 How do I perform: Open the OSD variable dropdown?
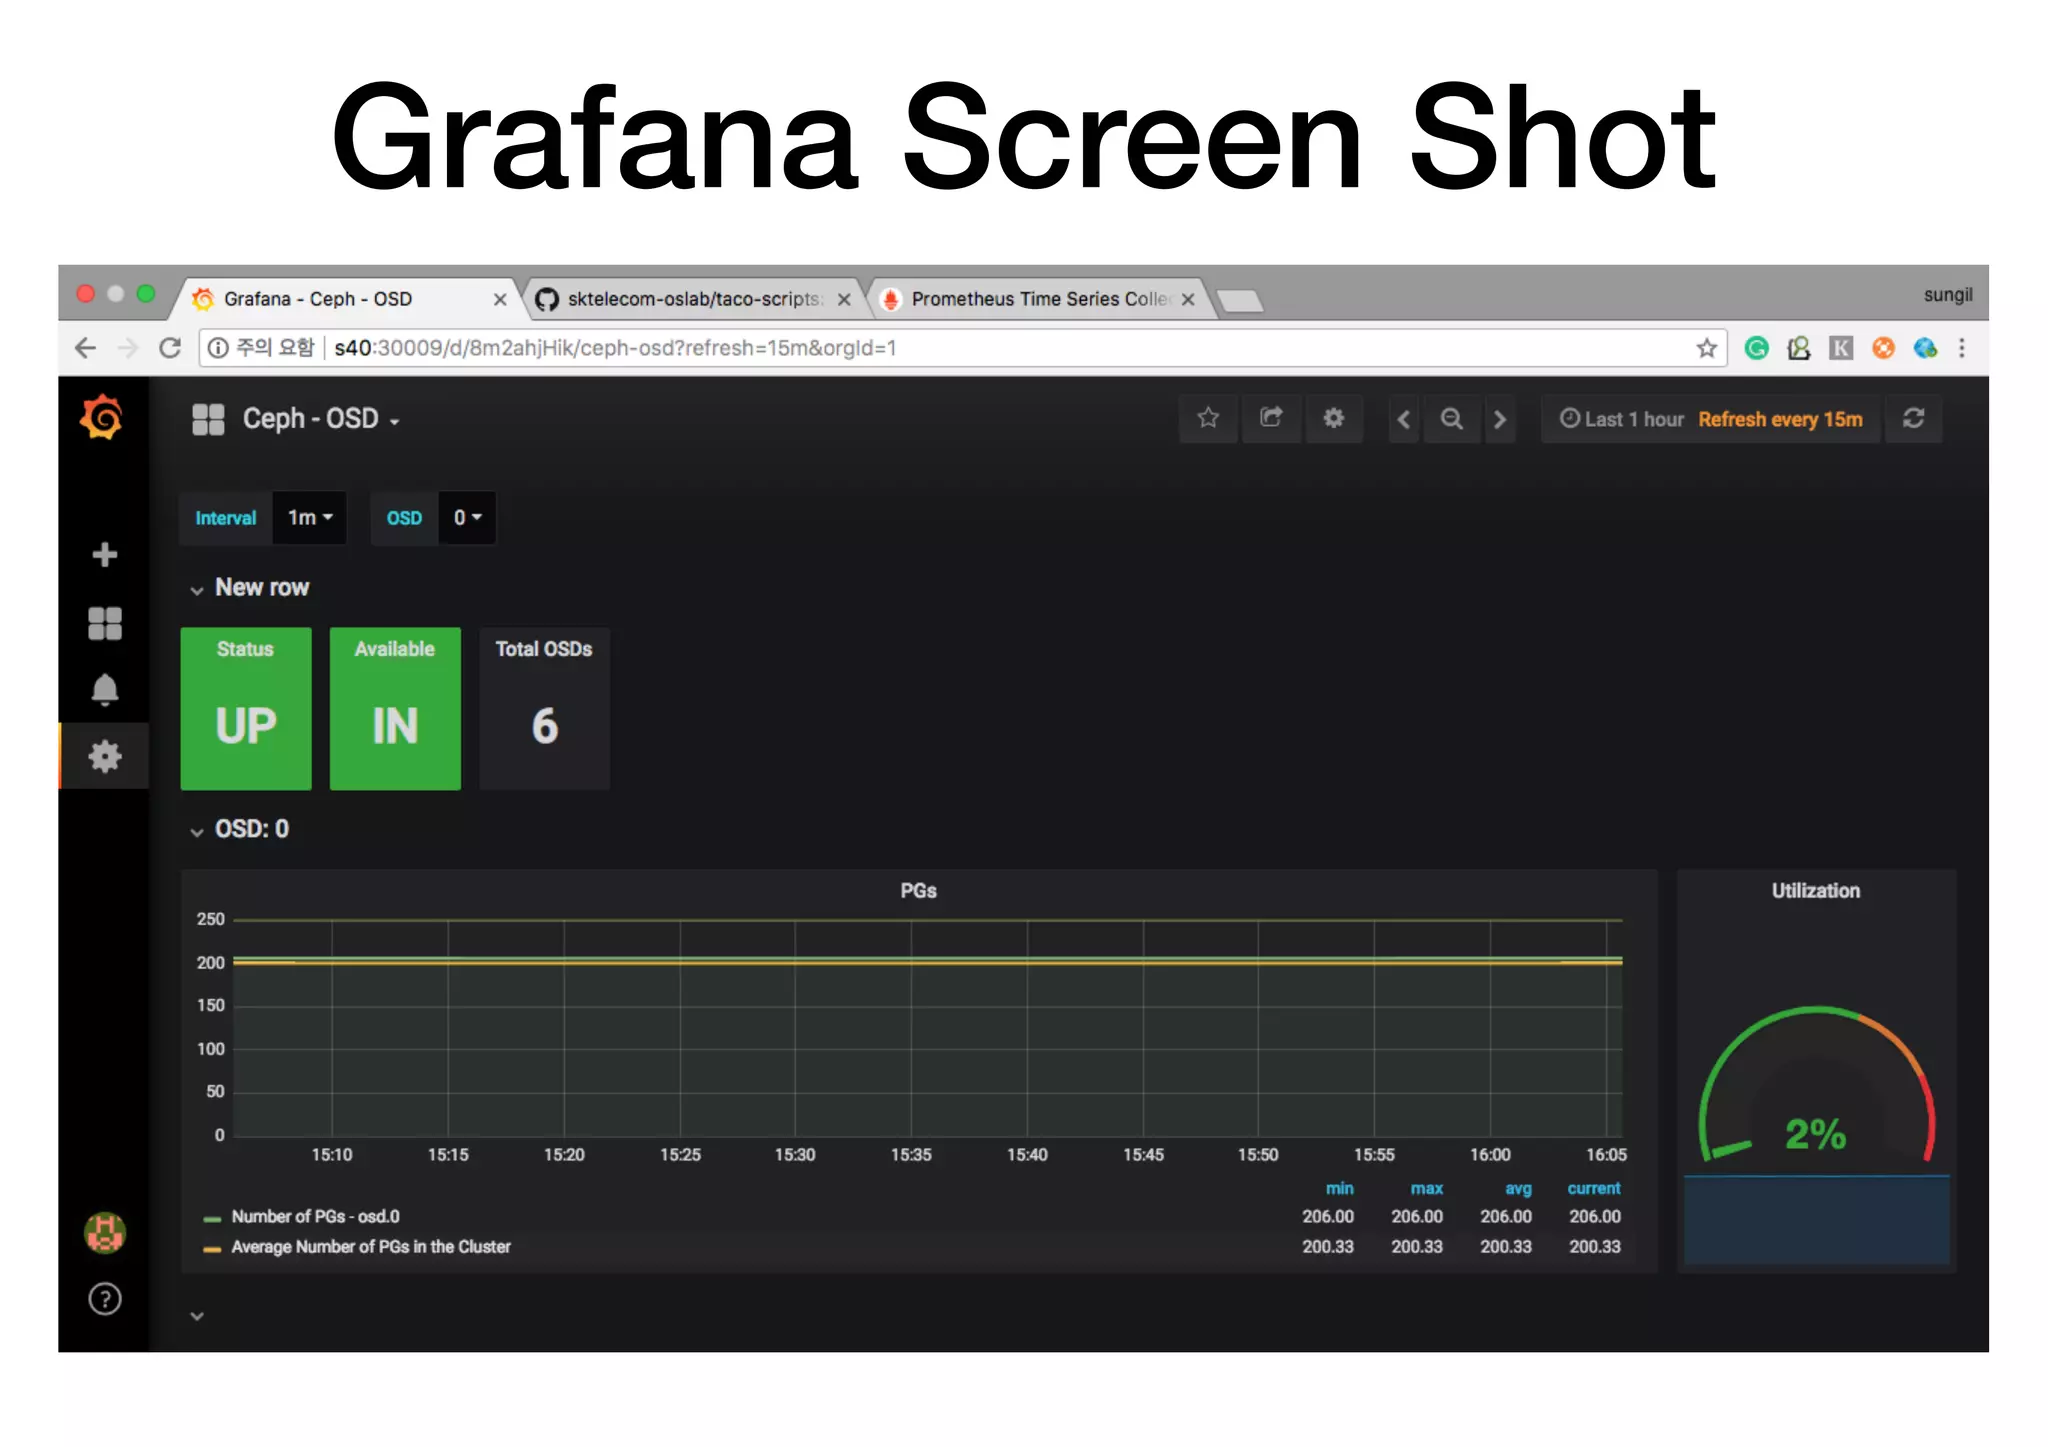click(x=467, y=518)
